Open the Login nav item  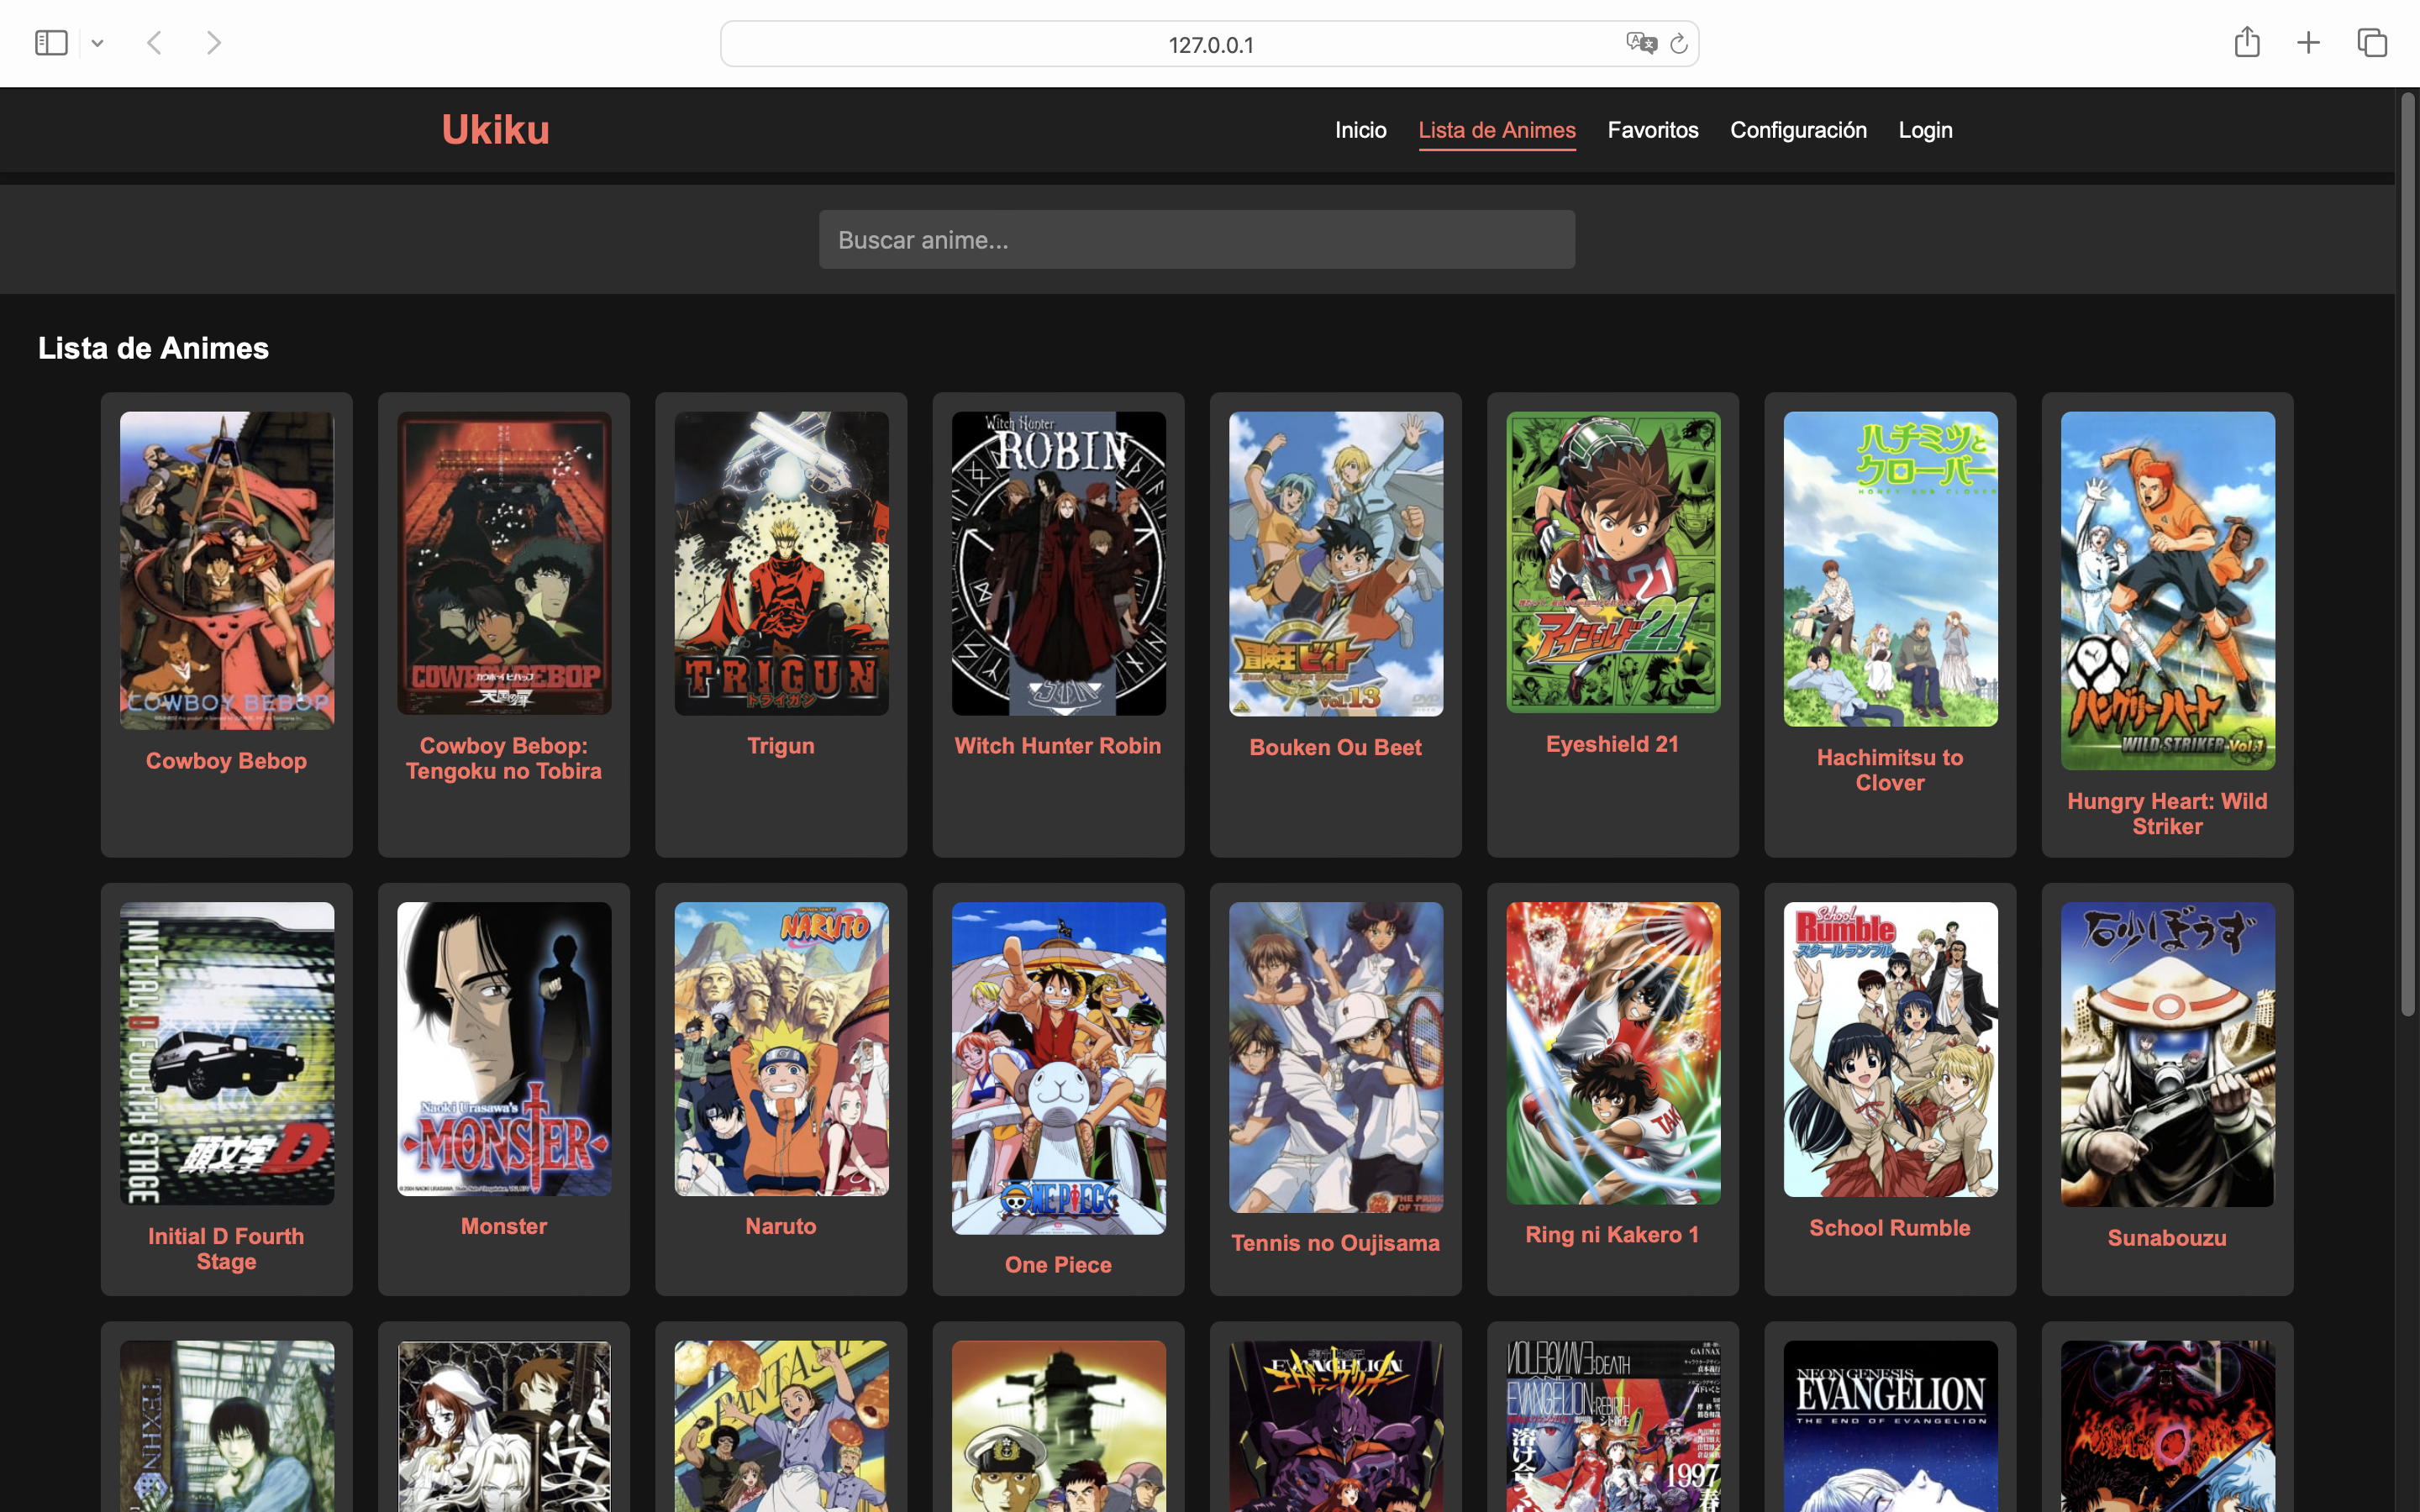[x=1925, y=130]
